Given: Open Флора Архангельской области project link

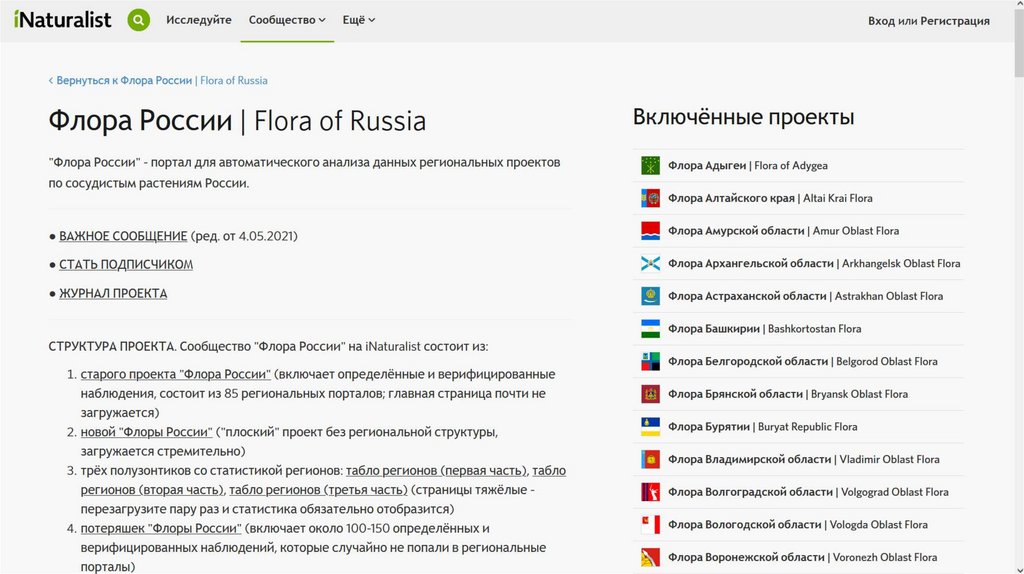Looking at the screenshot, I should pos(814,264).
